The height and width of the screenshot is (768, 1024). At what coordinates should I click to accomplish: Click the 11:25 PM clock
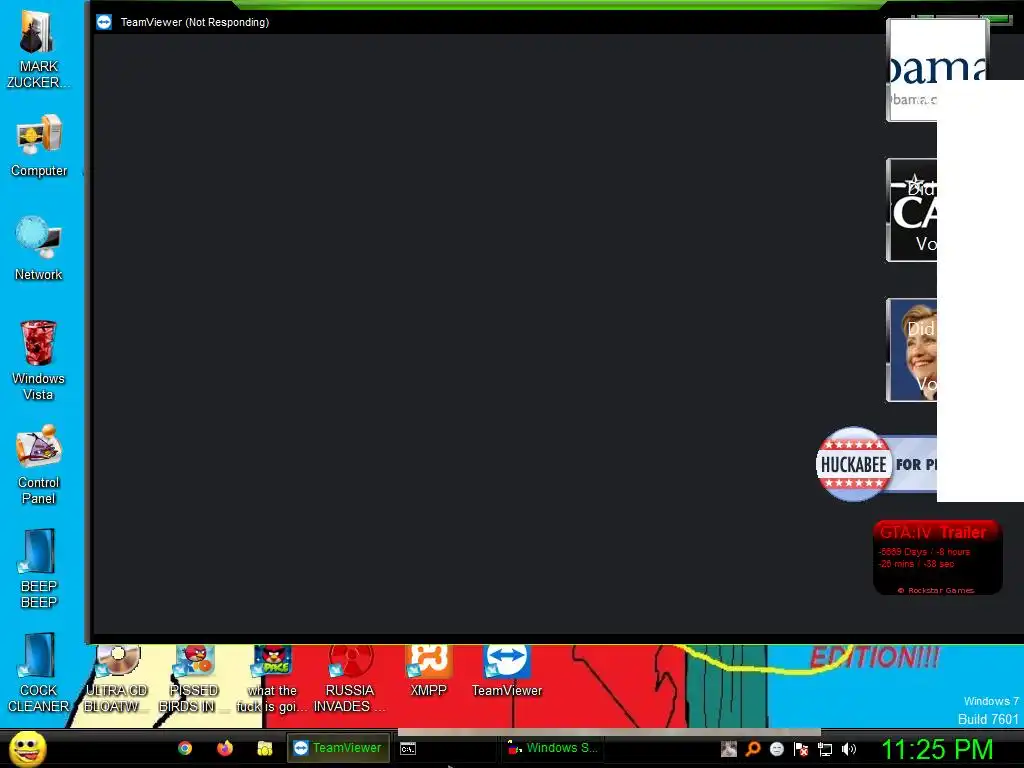click(937, 749)
